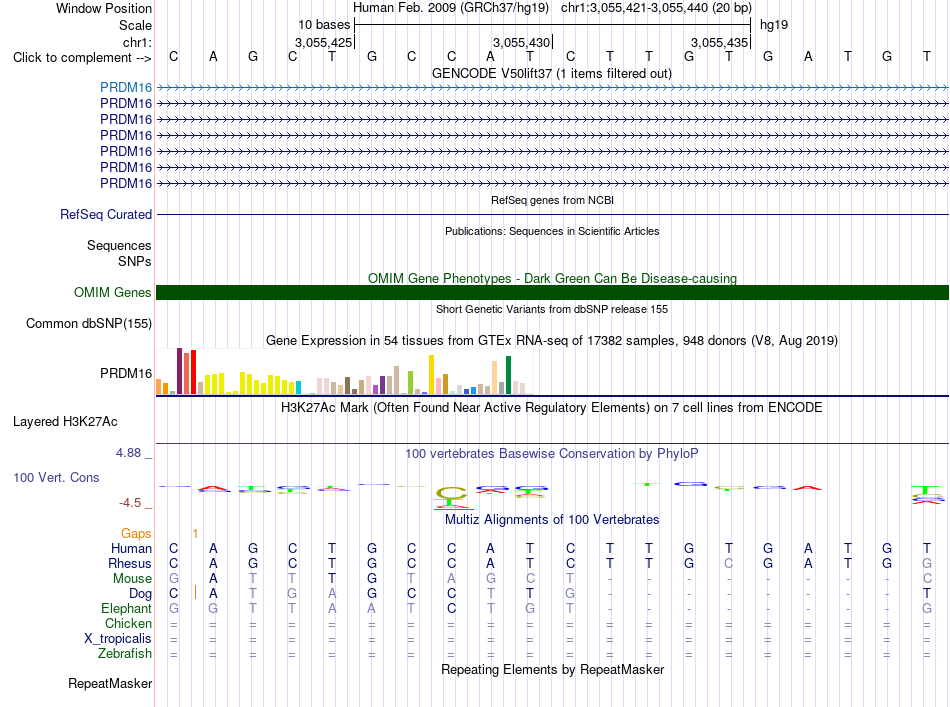
Task: Click PRDM16 label beside the GTEx bar chart
Action: point(126,373)
